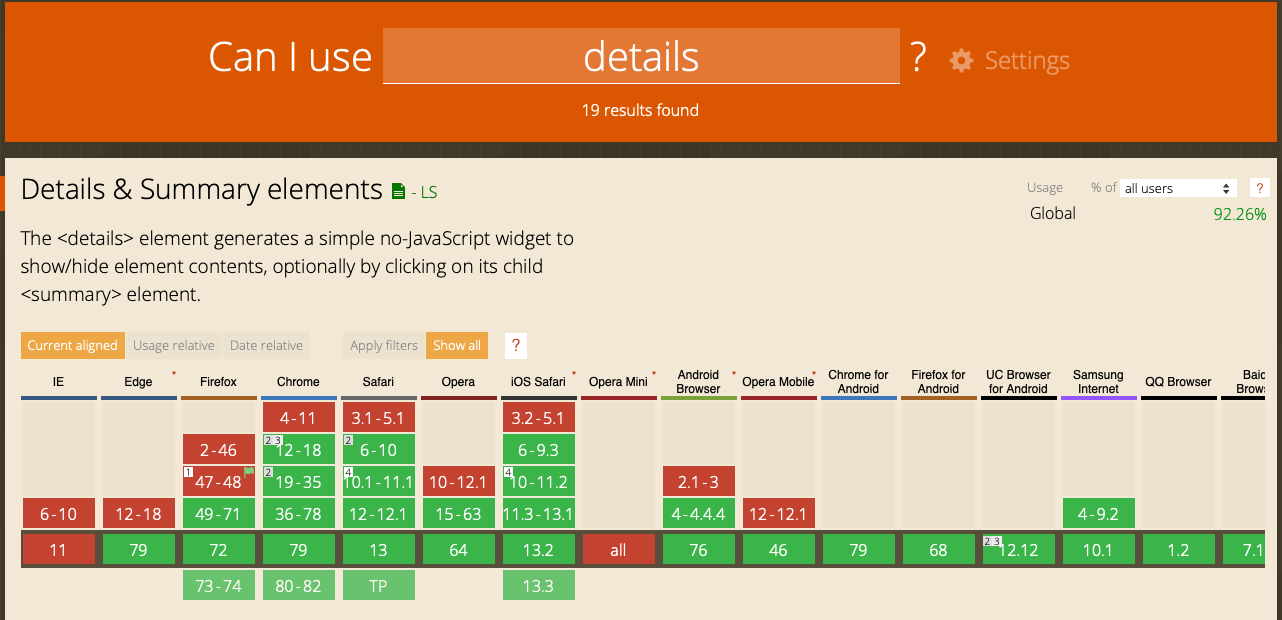This screenshot has width=1282, height=620.
Task: Click the Firefox 2-46 version cell
Action: point(219,450)
